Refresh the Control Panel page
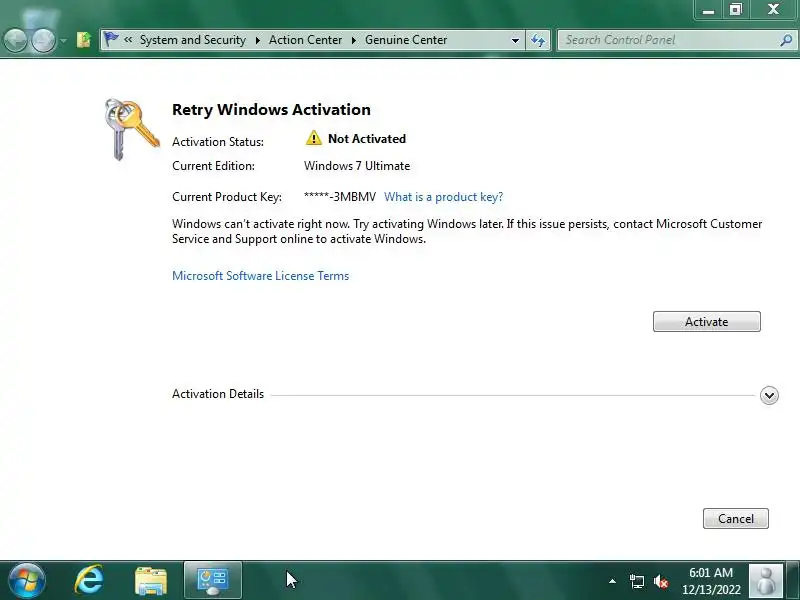This screenshot has width=800, height=600. (538, 40)
